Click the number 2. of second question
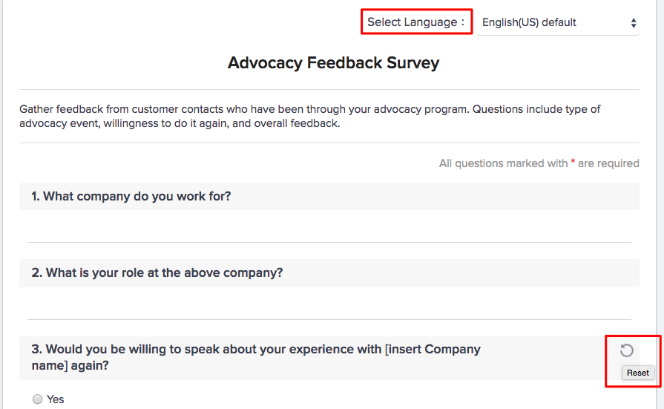The height and width of the screenshot is (409, 664). (36, 272)
